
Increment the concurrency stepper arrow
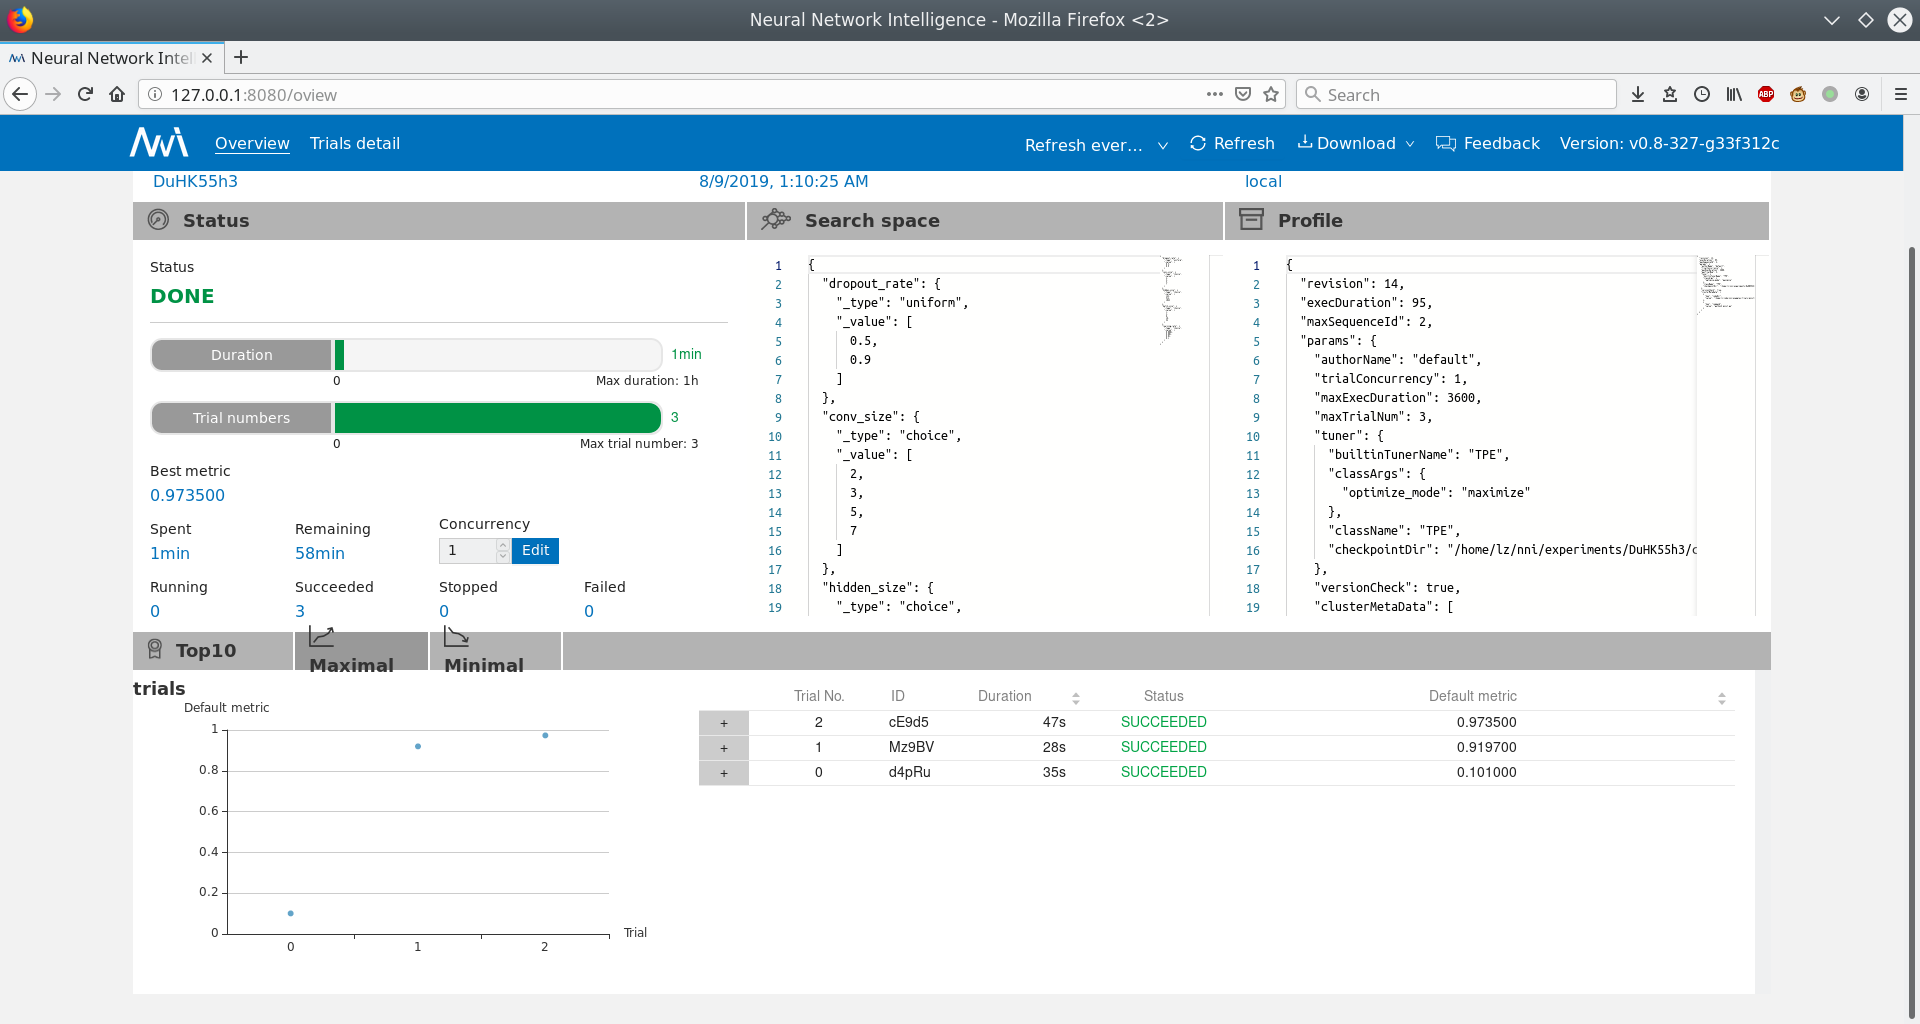503,545
